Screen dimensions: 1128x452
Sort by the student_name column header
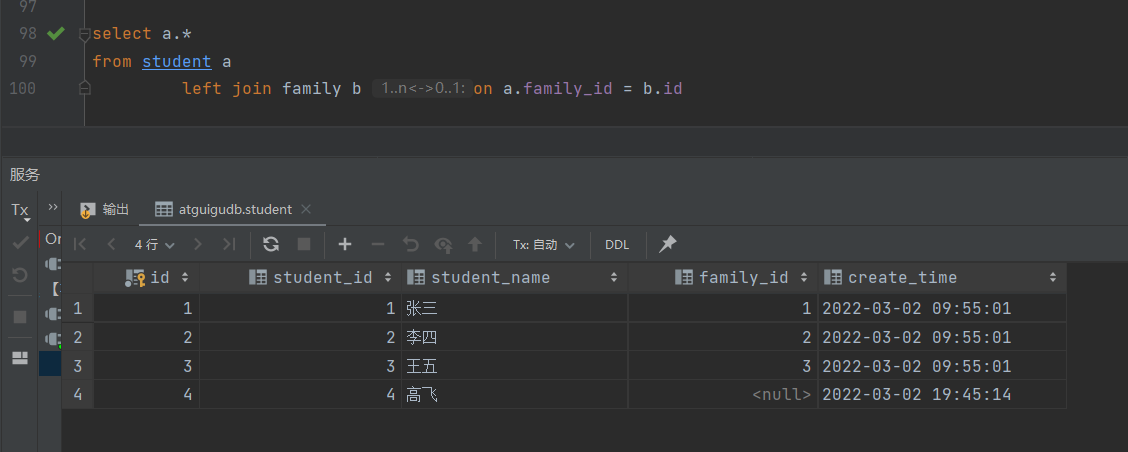[x=490, y=278]
